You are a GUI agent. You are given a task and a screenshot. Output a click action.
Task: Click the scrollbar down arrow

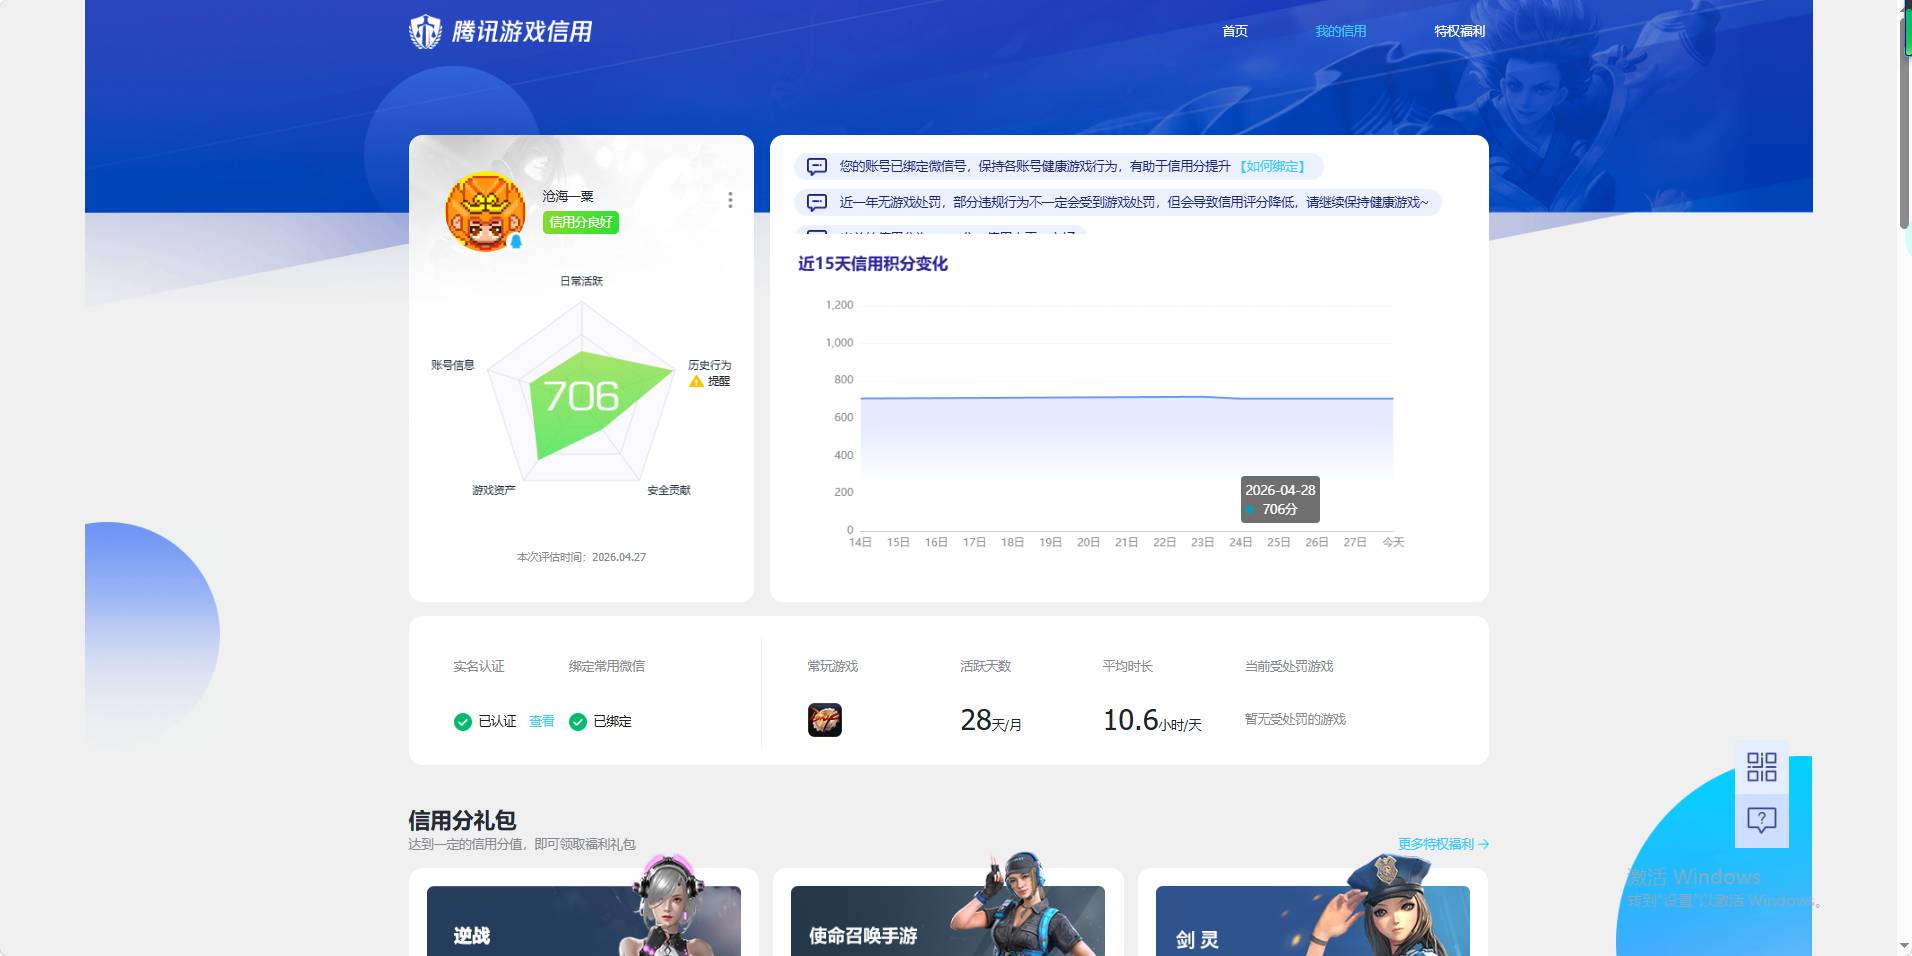click(x=1904, y=946)
